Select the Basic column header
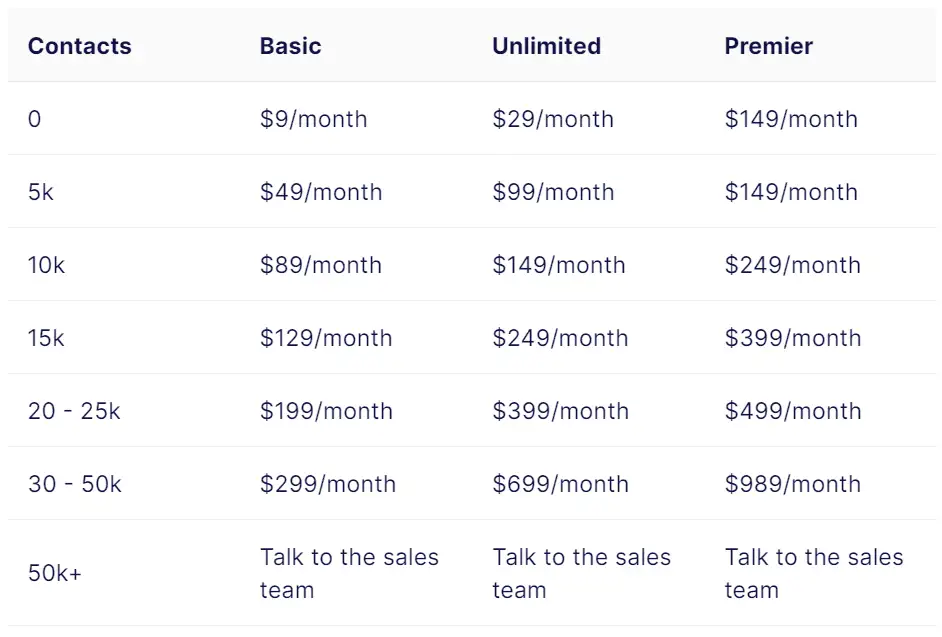942x637 pixels. click(290, 46)
